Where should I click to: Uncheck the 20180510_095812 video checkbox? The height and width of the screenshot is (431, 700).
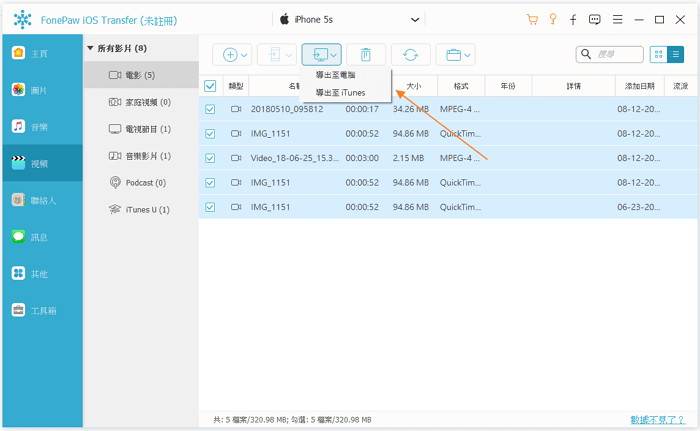210,109
